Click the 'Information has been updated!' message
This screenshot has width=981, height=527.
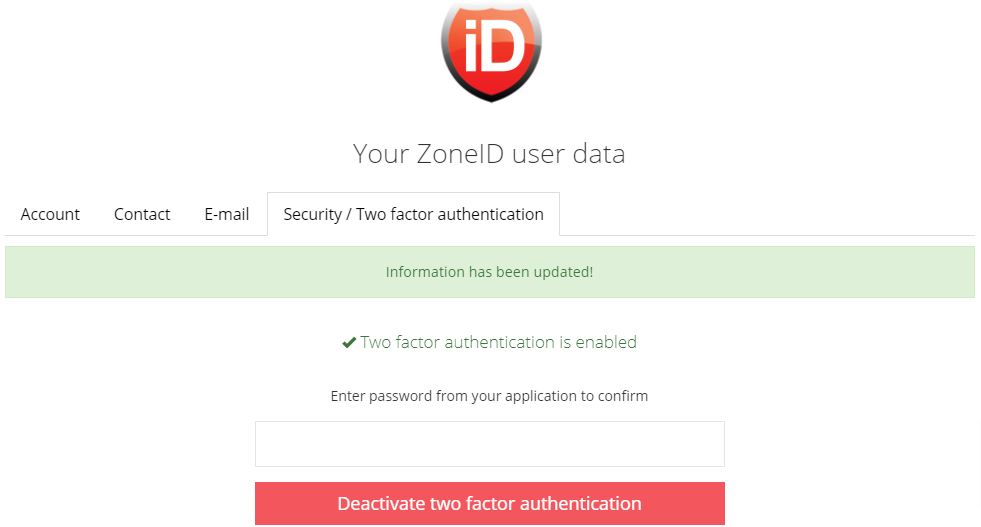489,272
